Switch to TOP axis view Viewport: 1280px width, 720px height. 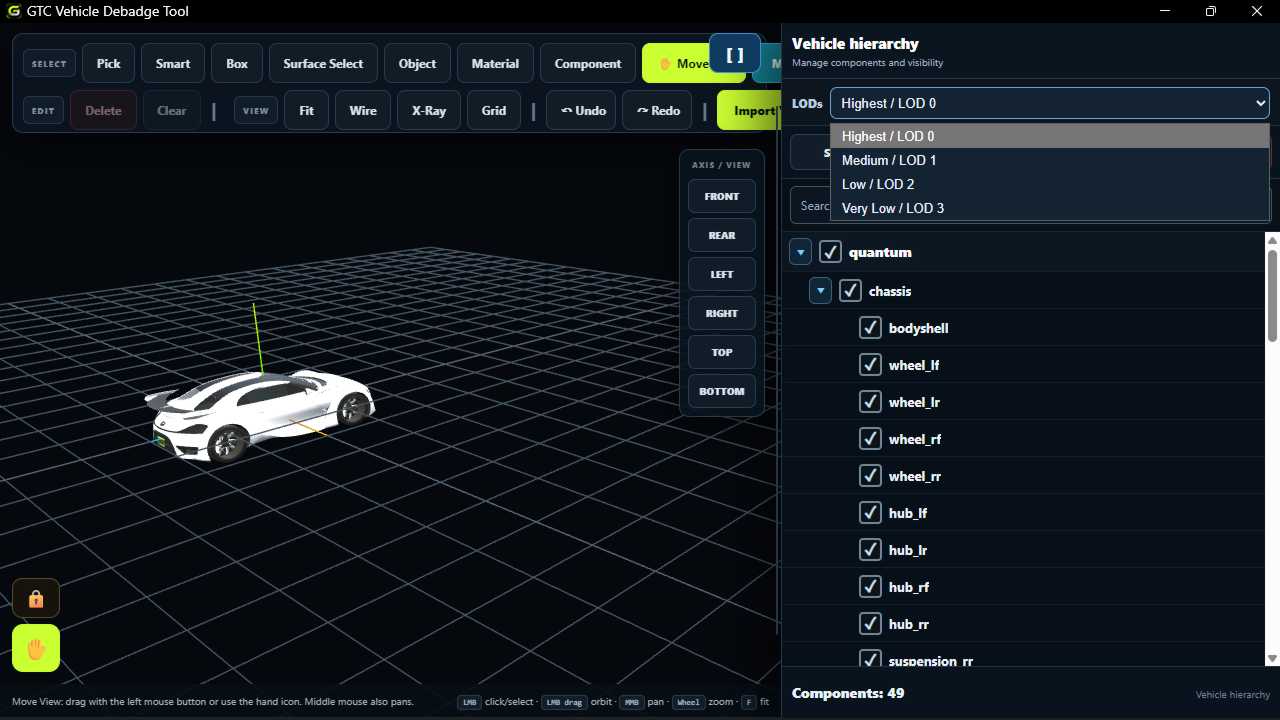[x=722, y=352]
